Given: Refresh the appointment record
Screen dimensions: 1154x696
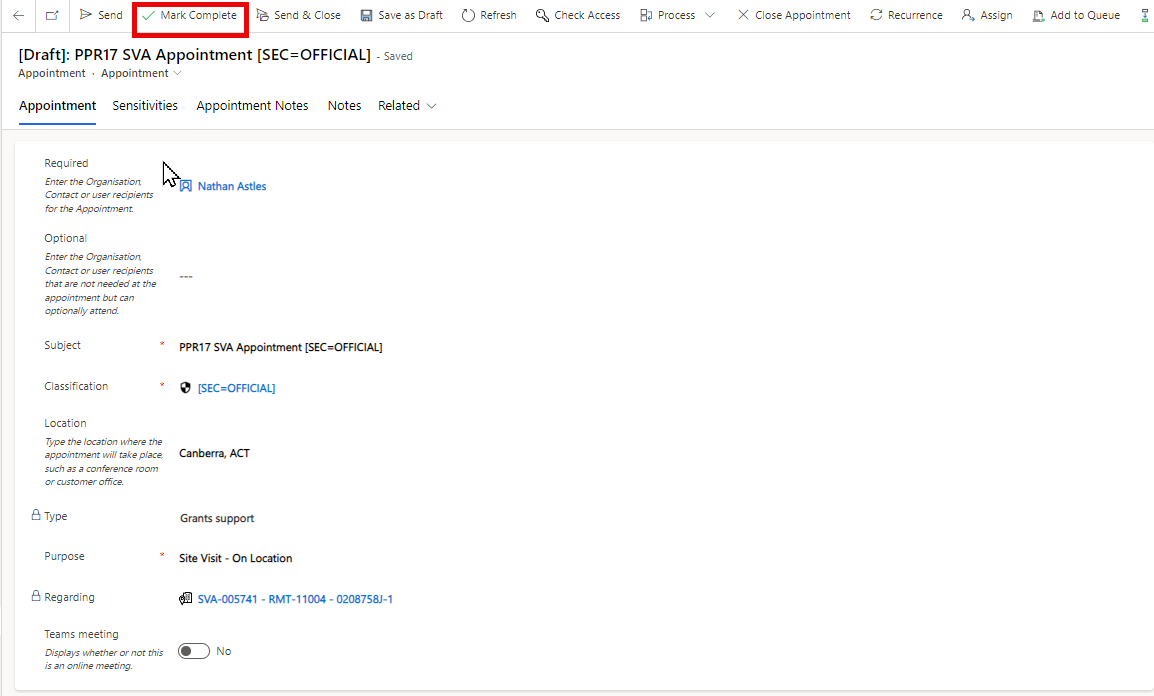Looking at the screenshot, I should click(489, 15).
